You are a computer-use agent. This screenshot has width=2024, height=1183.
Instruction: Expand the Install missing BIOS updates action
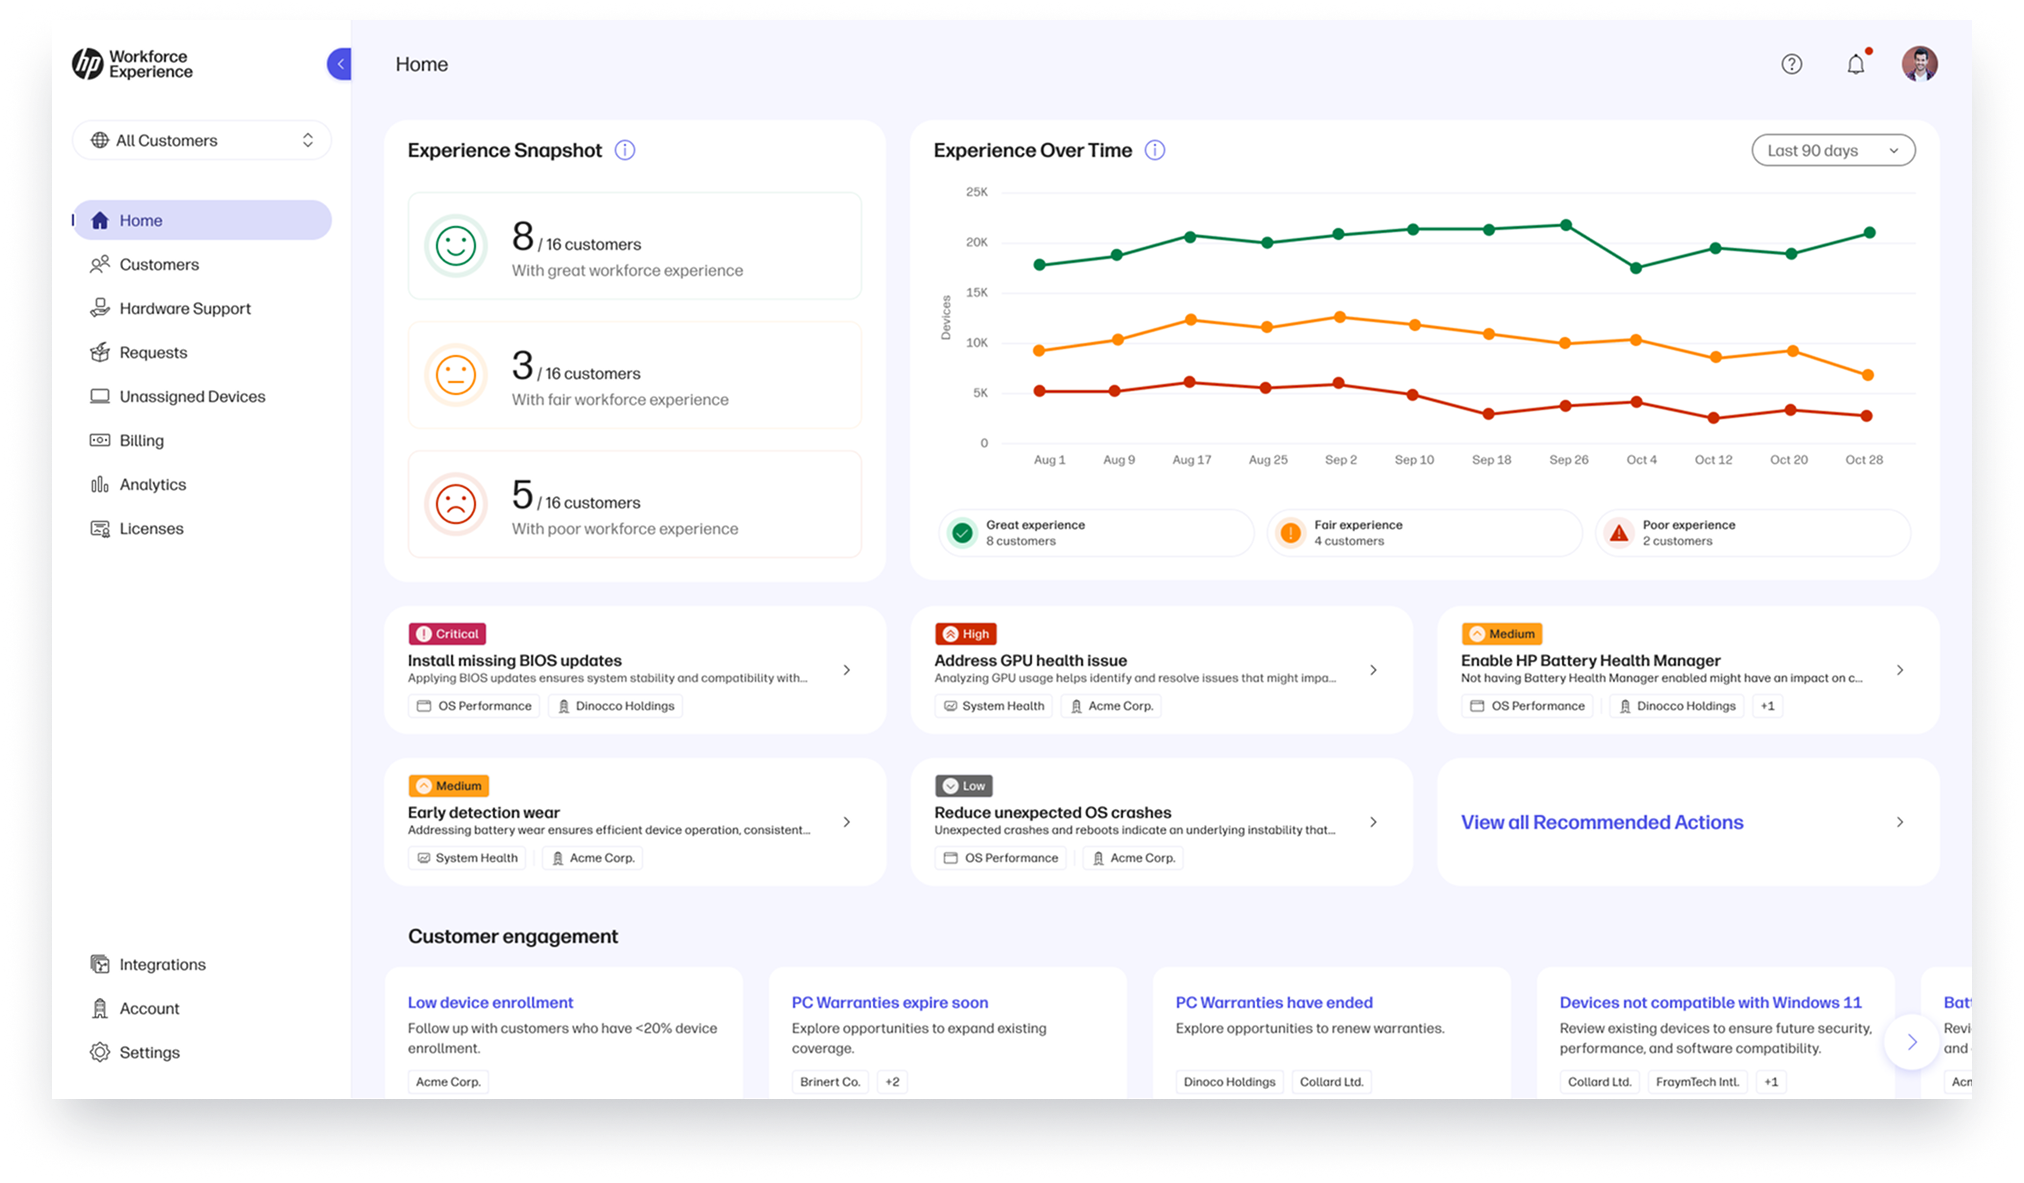(846, 670)
